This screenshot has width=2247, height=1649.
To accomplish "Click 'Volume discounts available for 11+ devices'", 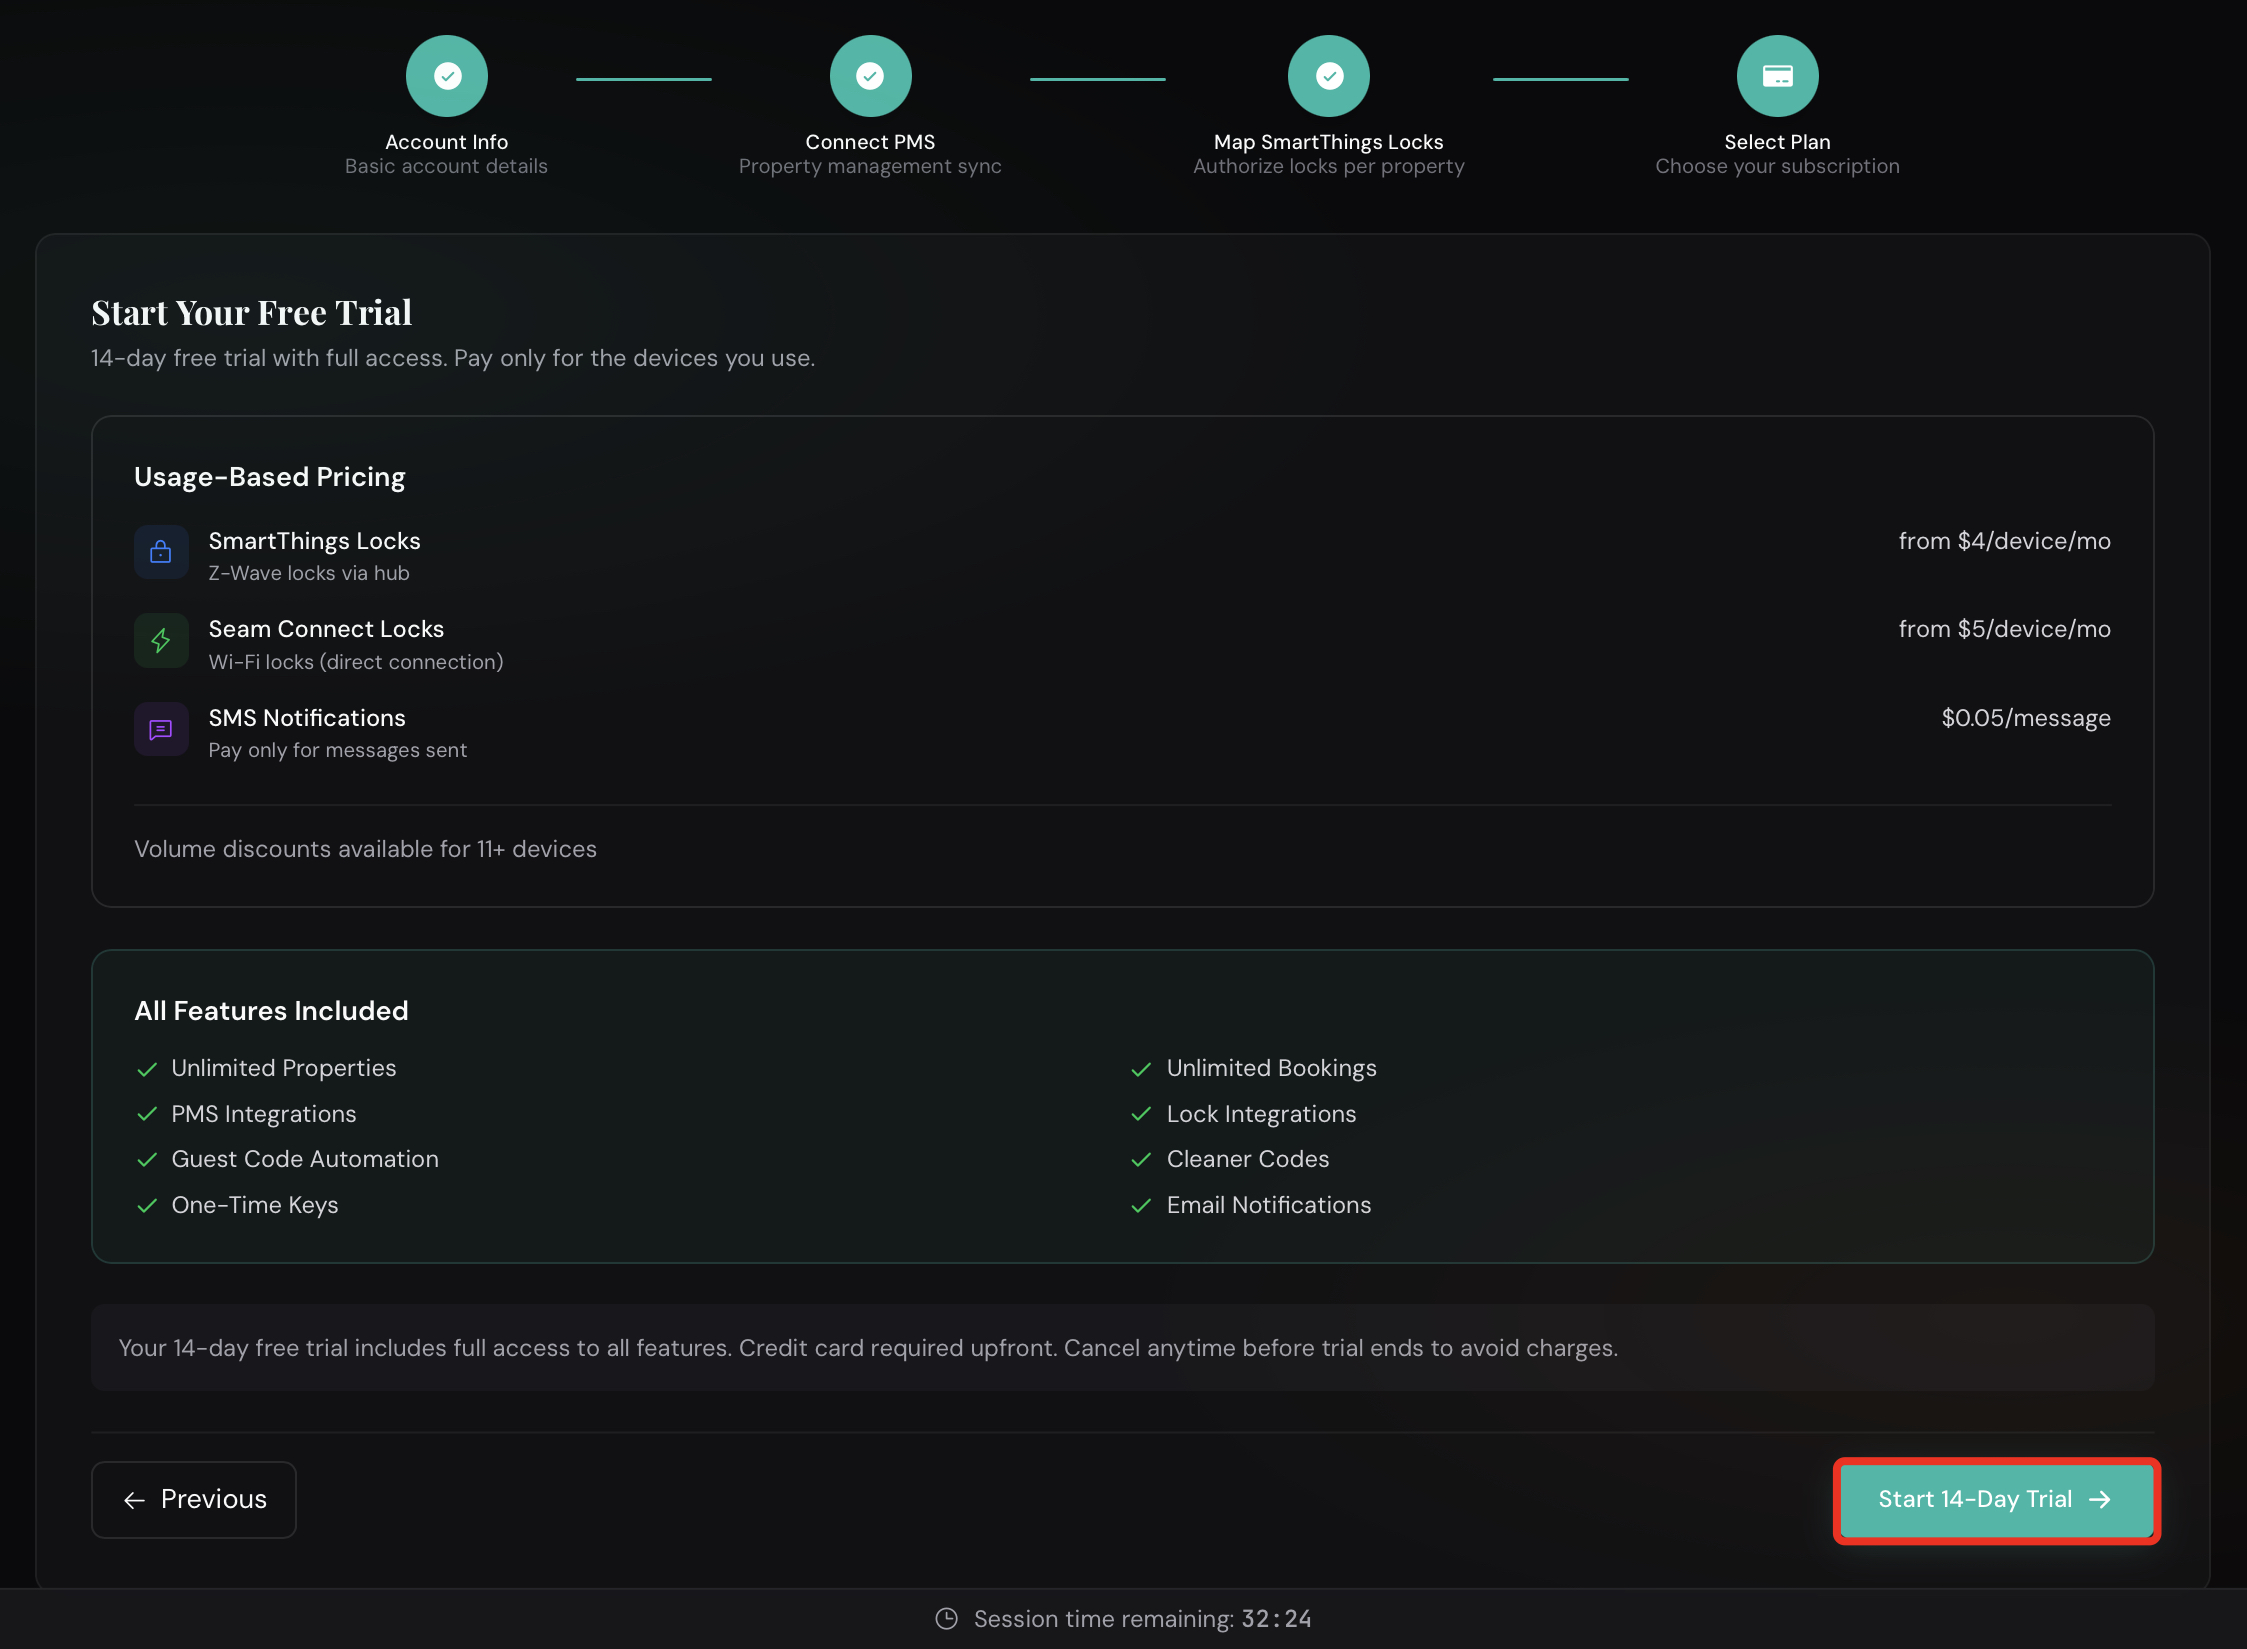I will pos(365,849).
